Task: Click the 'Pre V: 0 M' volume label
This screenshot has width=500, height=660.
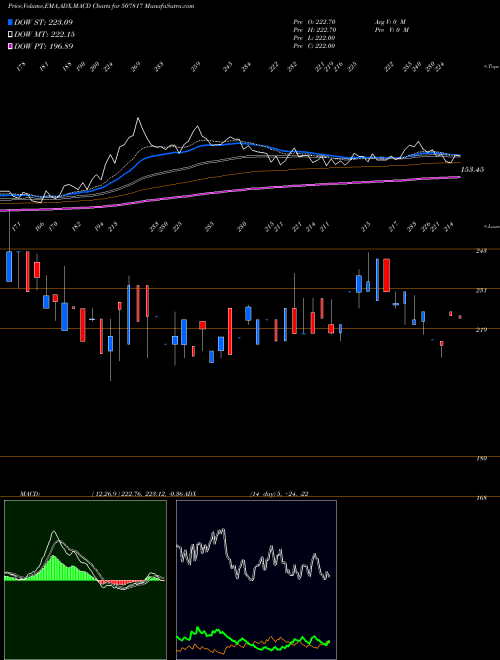Action: [x=391, y=30]
